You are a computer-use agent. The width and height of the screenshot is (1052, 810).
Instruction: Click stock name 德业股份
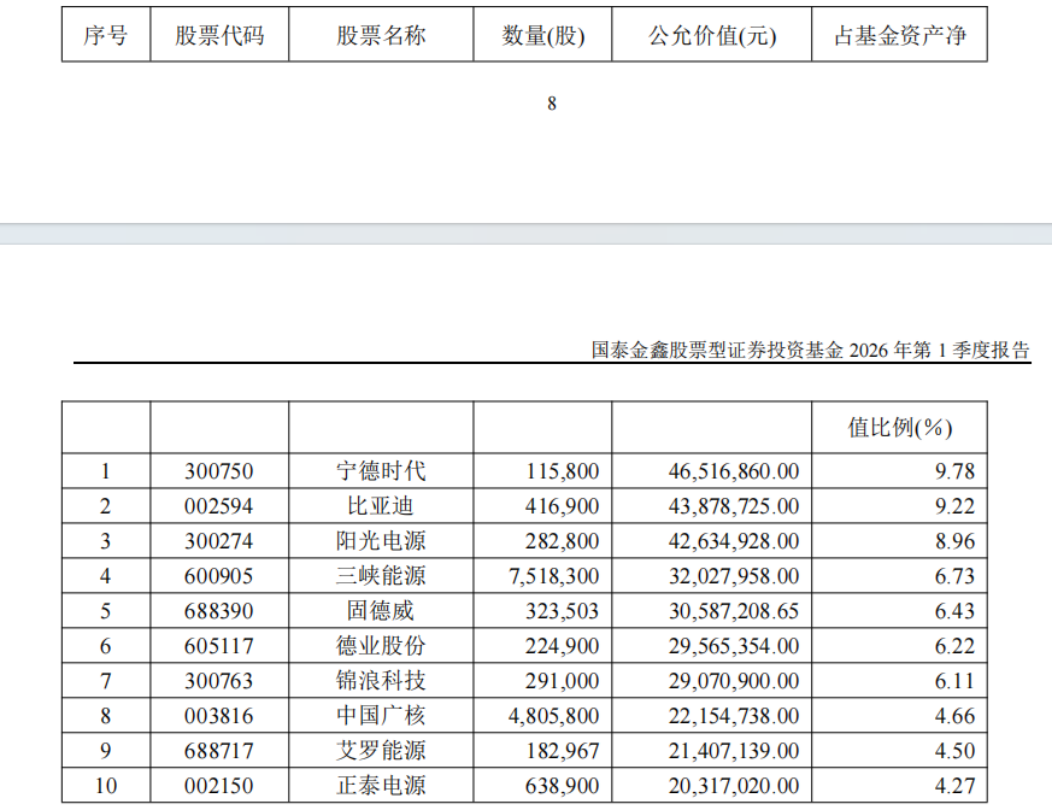click(381, 646)
